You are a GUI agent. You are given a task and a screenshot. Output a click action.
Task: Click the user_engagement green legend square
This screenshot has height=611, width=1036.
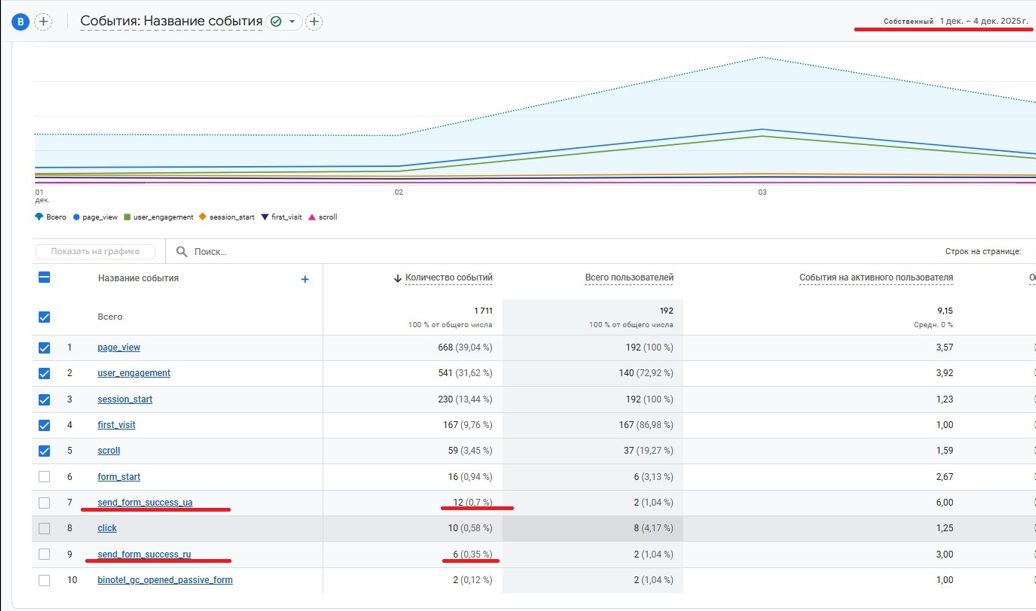pyautogui.click(x=127, y=217)
